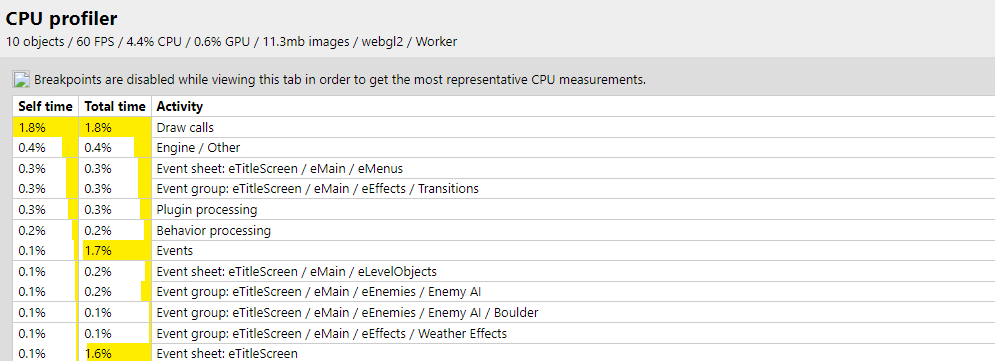Click the Plugin processing row
Image resolution: width=995 pixels, height=361 pixels.
click(x=504, y=209)
